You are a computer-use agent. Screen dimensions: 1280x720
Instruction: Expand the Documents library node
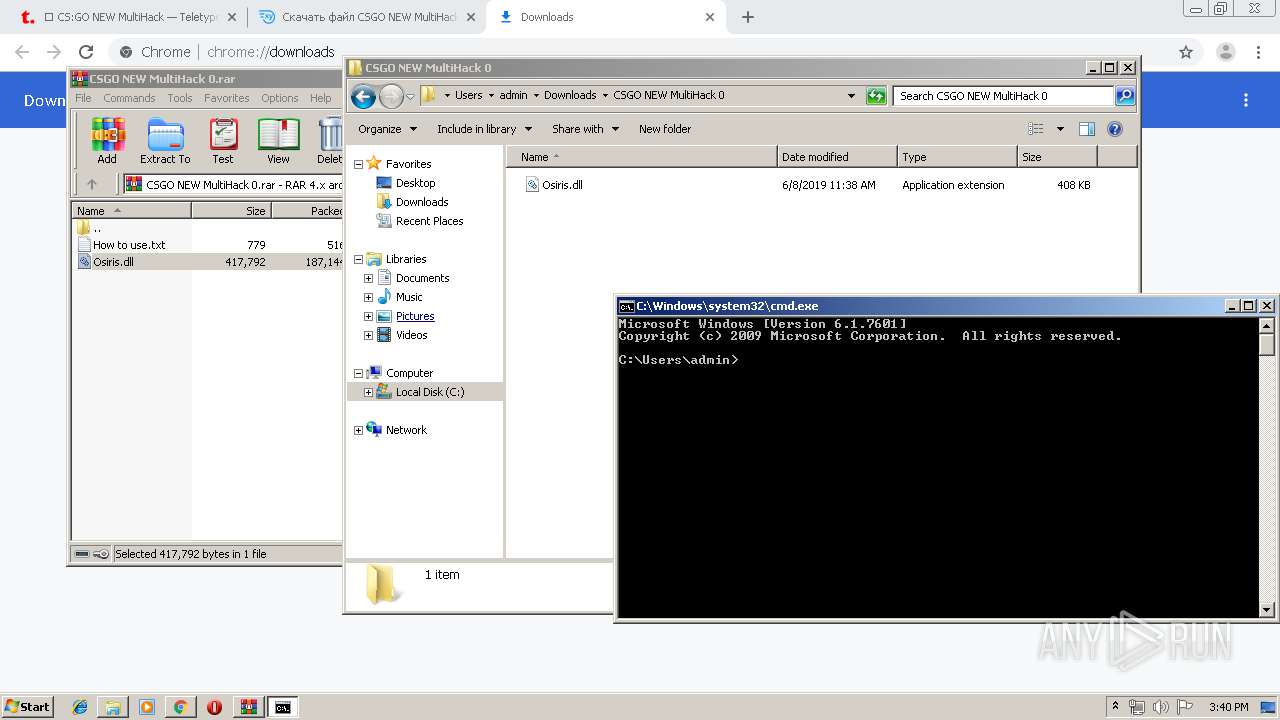point(368,278)
